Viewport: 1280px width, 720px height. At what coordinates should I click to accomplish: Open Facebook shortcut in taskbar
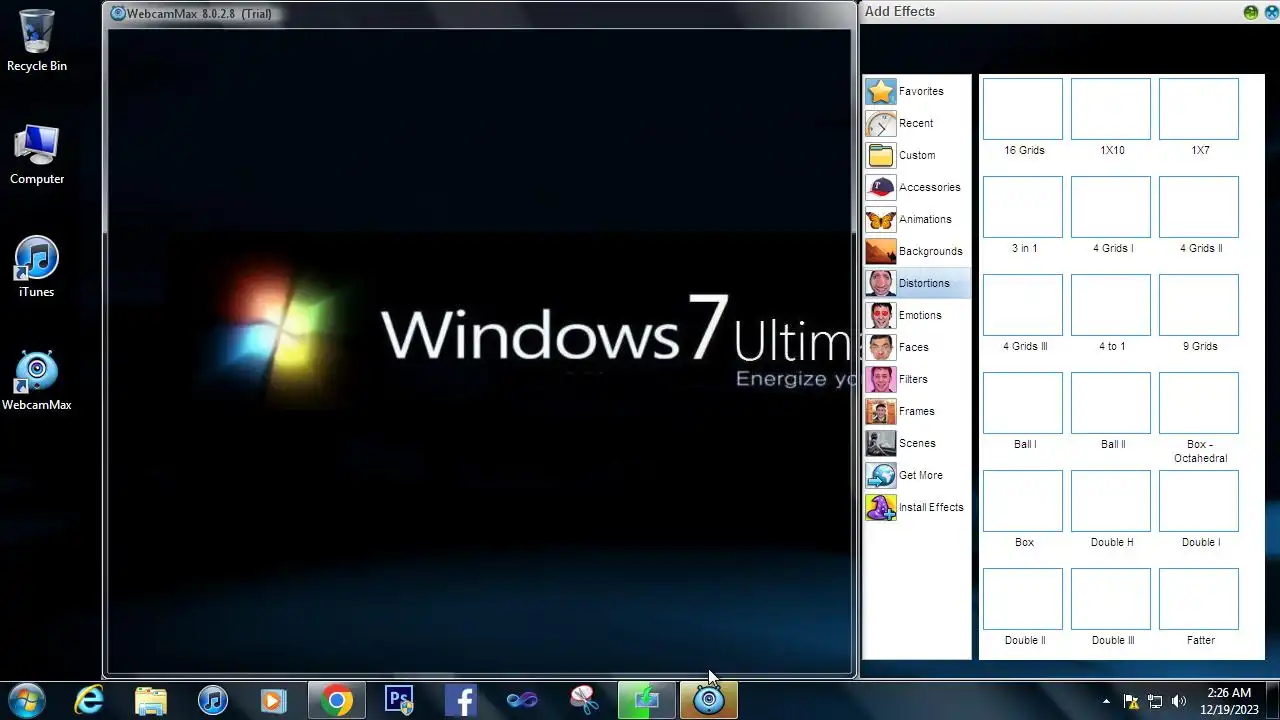click(x=461, y=700)
